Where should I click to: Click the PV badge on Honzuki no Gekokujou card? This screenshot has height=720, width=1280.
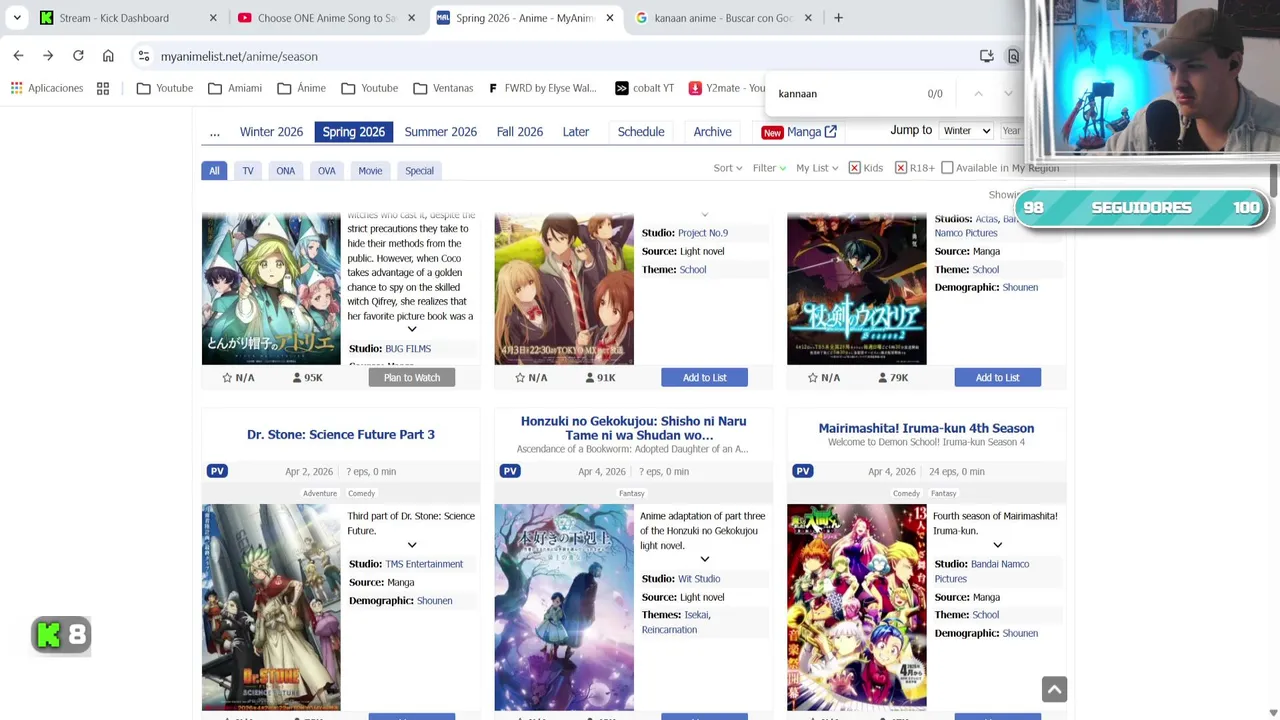pos(510,471)
